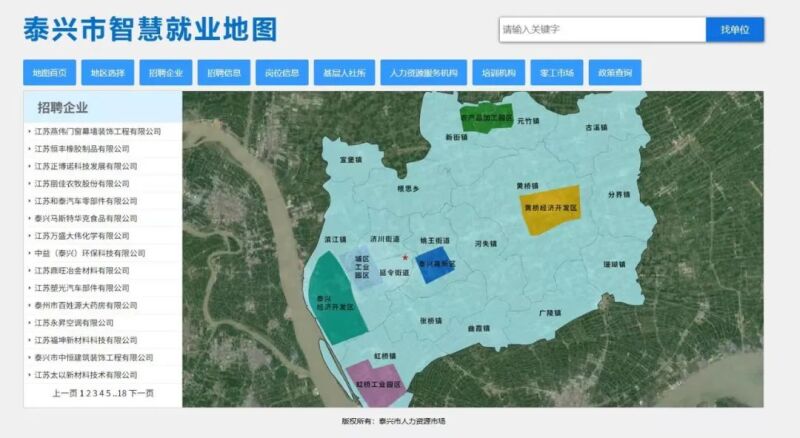This screenshot has height=438, width=800.
Task: Click the green 泰兴经济开发区 map region
Action: pyautogui.click(x=331, y=300)
